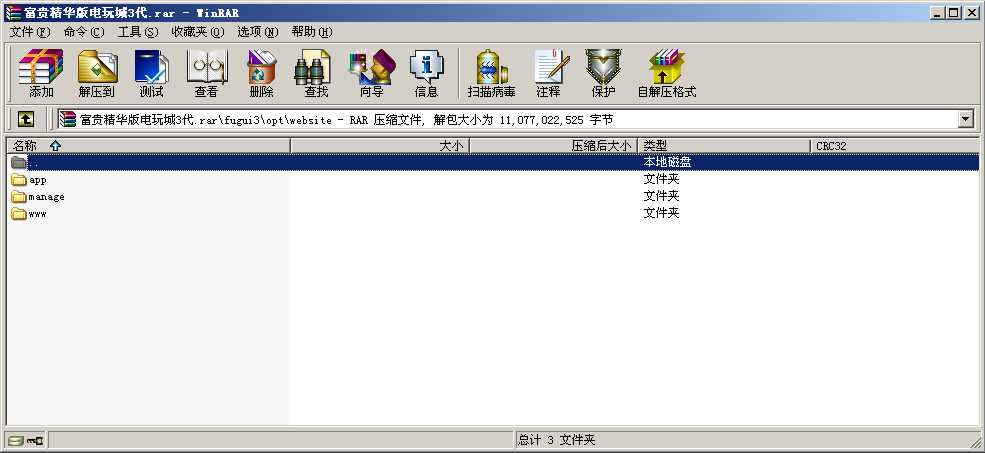Image resolution: width=985 pixels, height=453 pixels.
Task: Open the Favorites (收藏夹) menu
Action: 197,31
